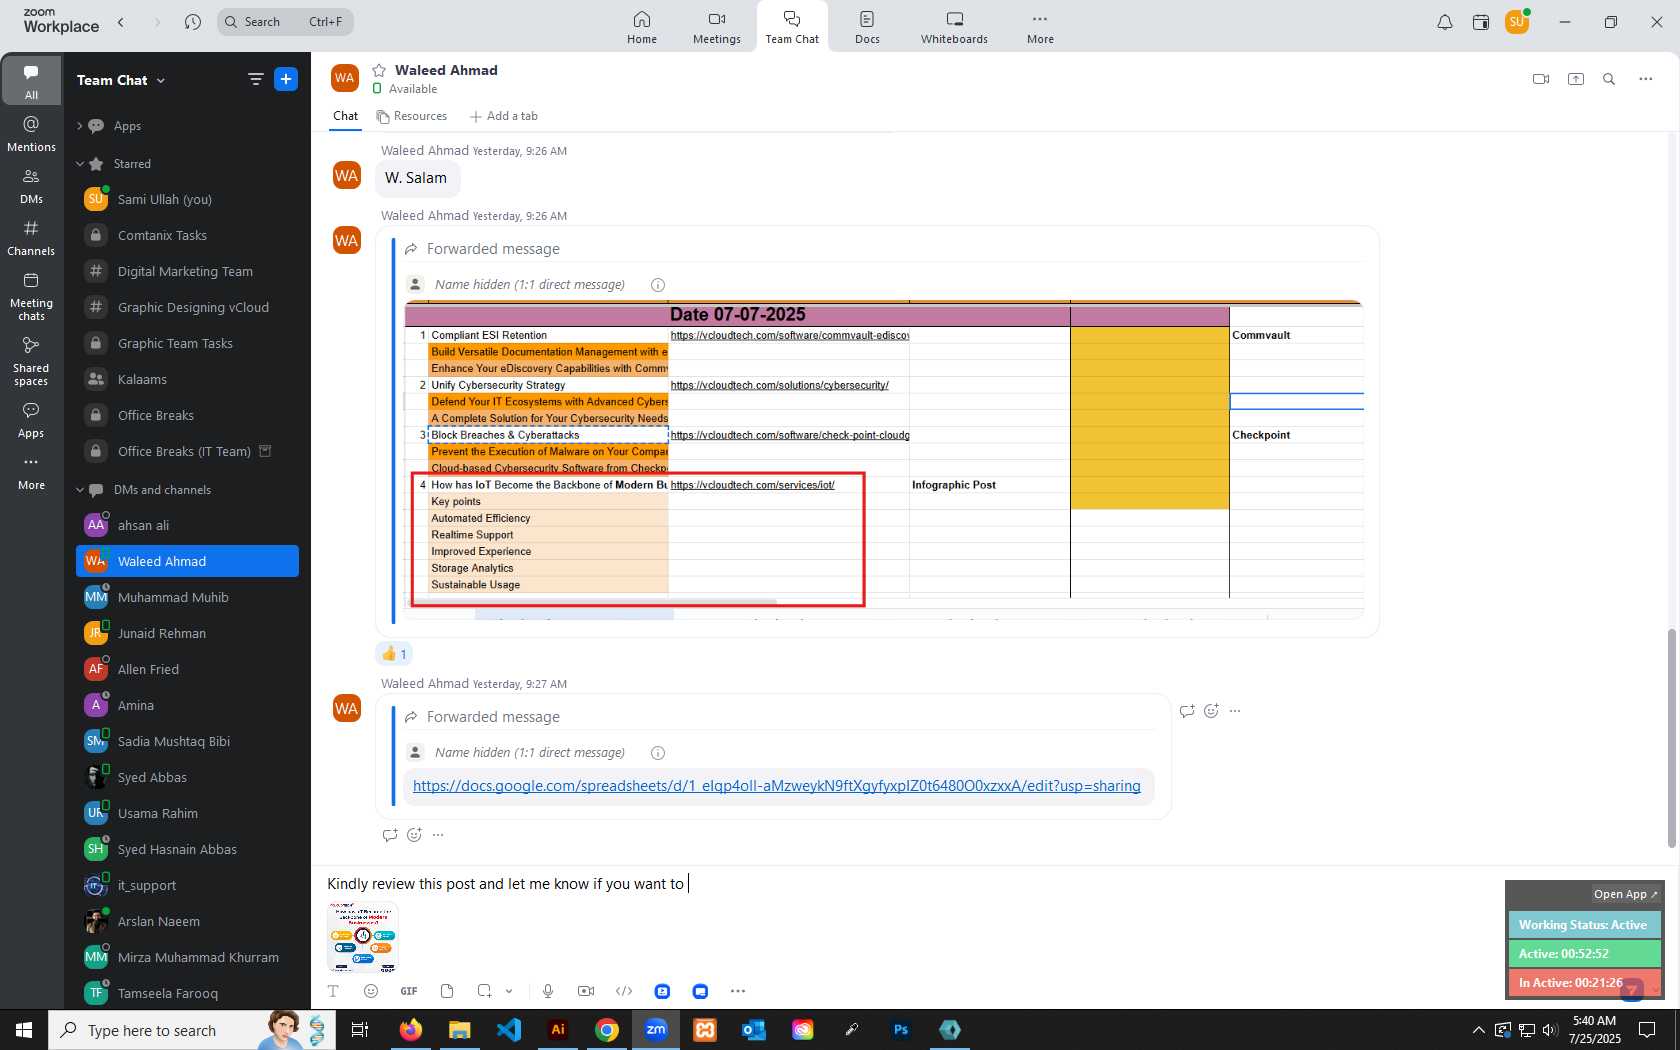Show Mentions in the left rail

(x=31, y=133)
